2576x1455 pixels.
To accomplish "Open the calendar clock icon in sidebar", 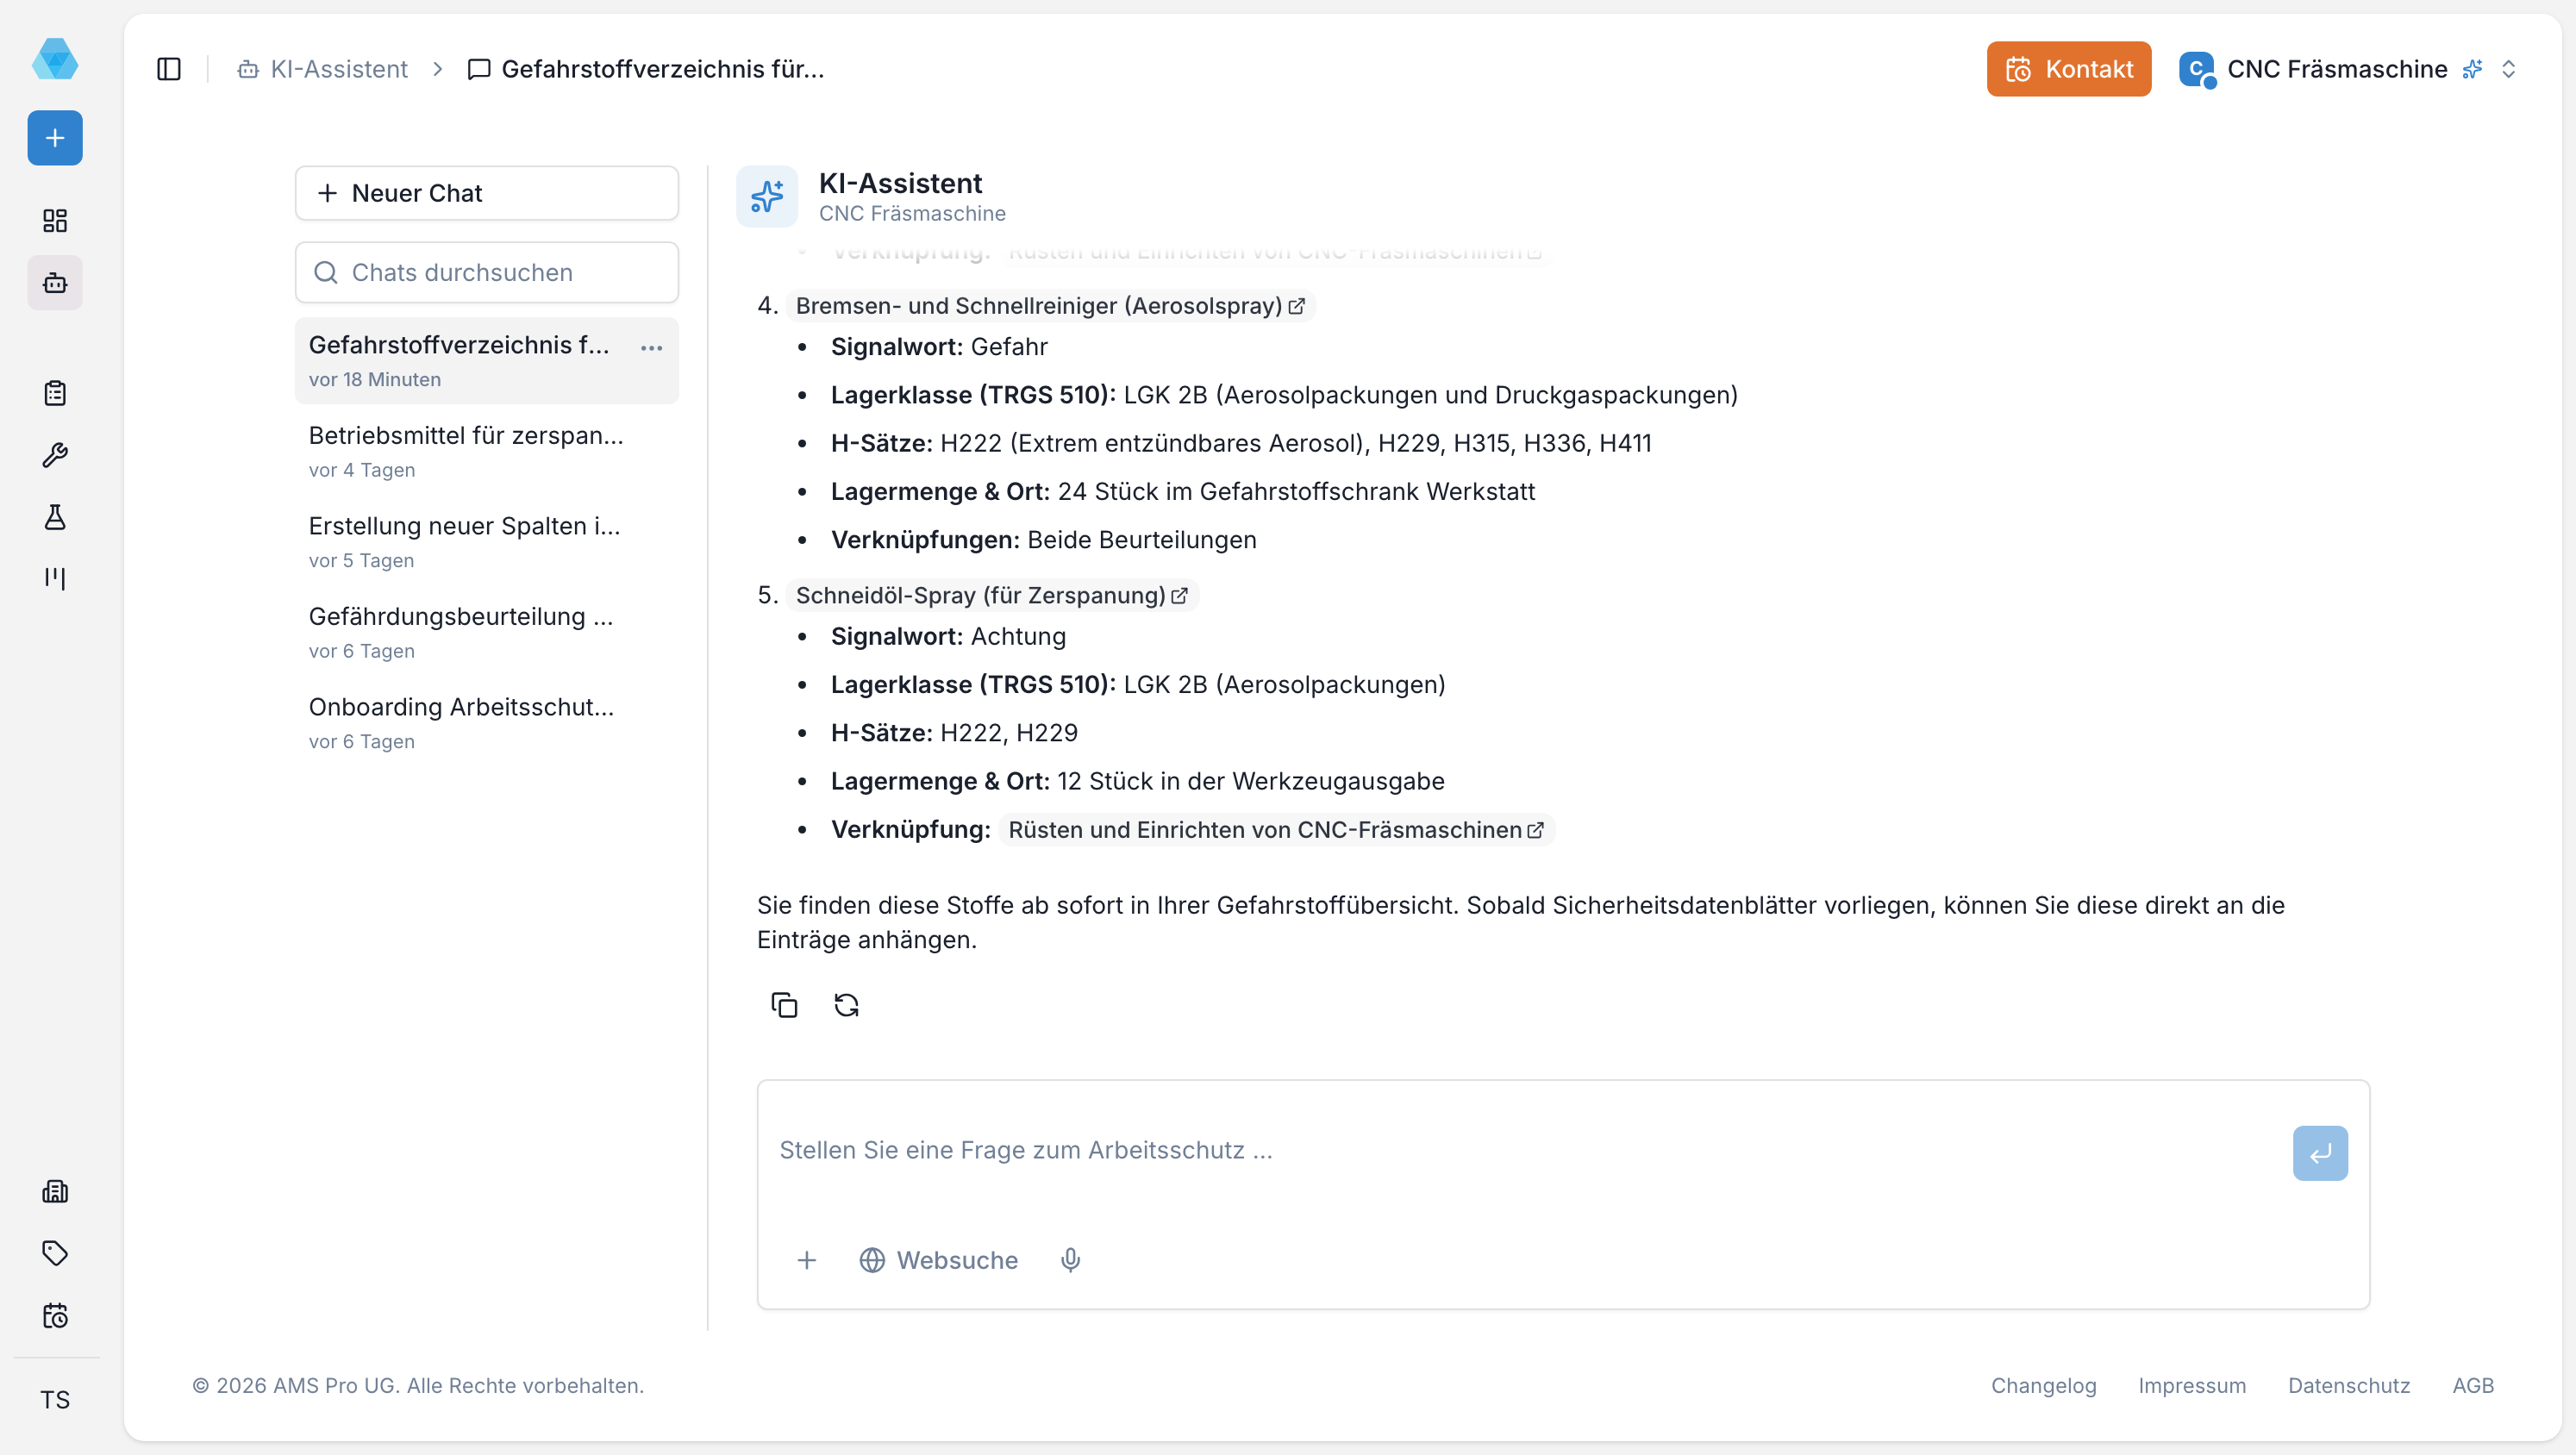I will click(55, 1315).
